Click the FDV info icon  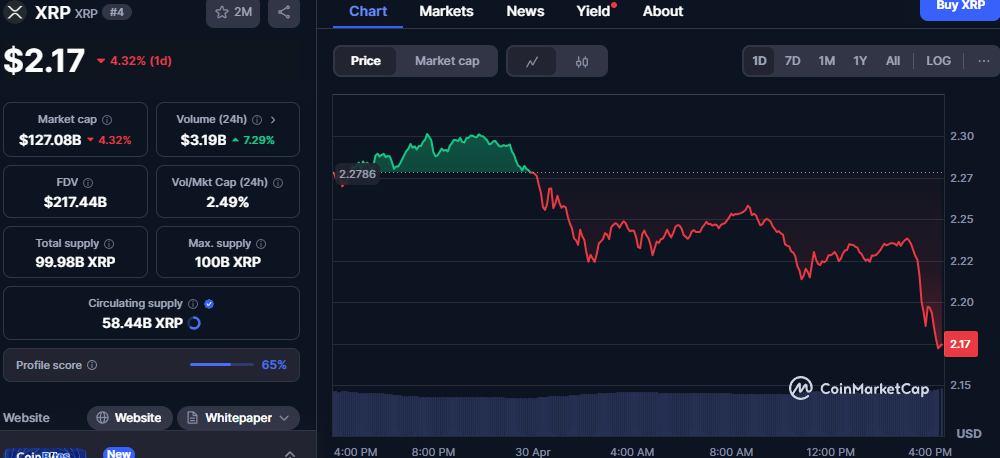click(x=88, y=182)
